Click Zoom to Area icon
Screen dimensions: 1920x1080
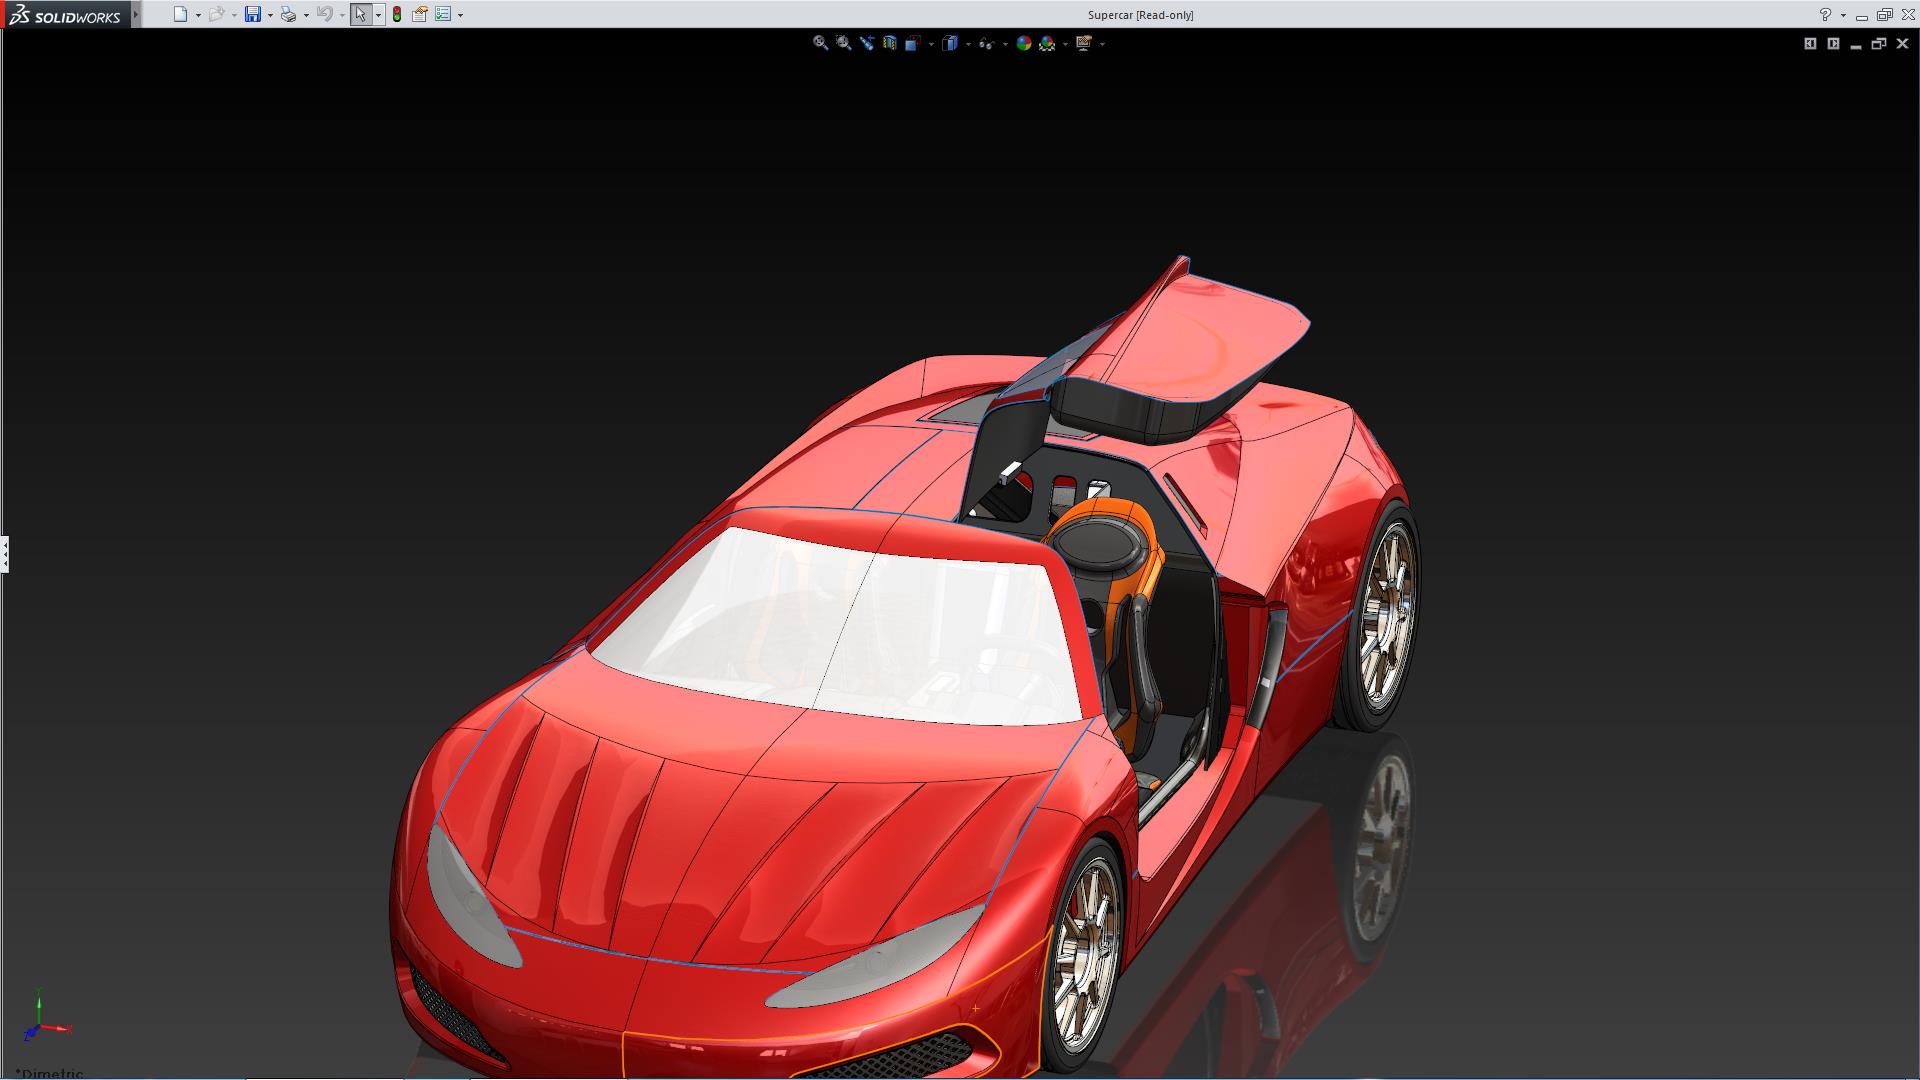pyautogui.click(x=843, y=43)
